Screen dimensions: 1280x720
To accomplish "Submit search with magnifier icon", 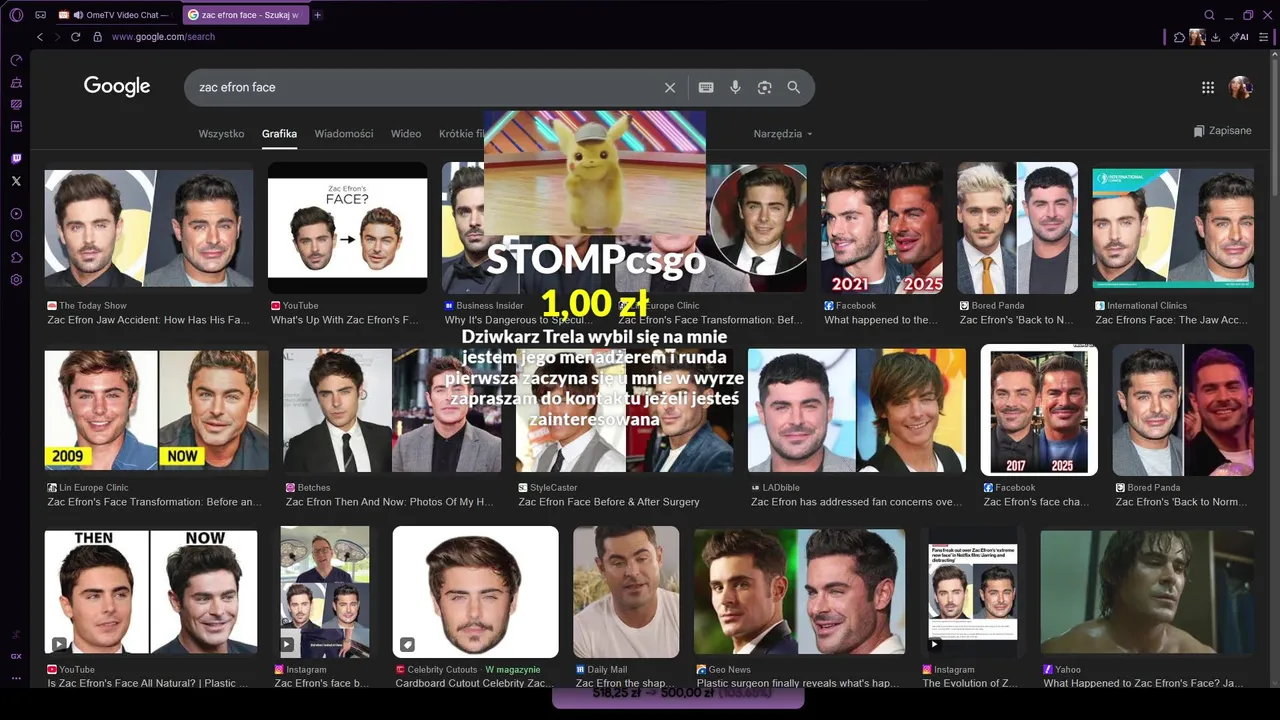I will (x=793, y=87).
